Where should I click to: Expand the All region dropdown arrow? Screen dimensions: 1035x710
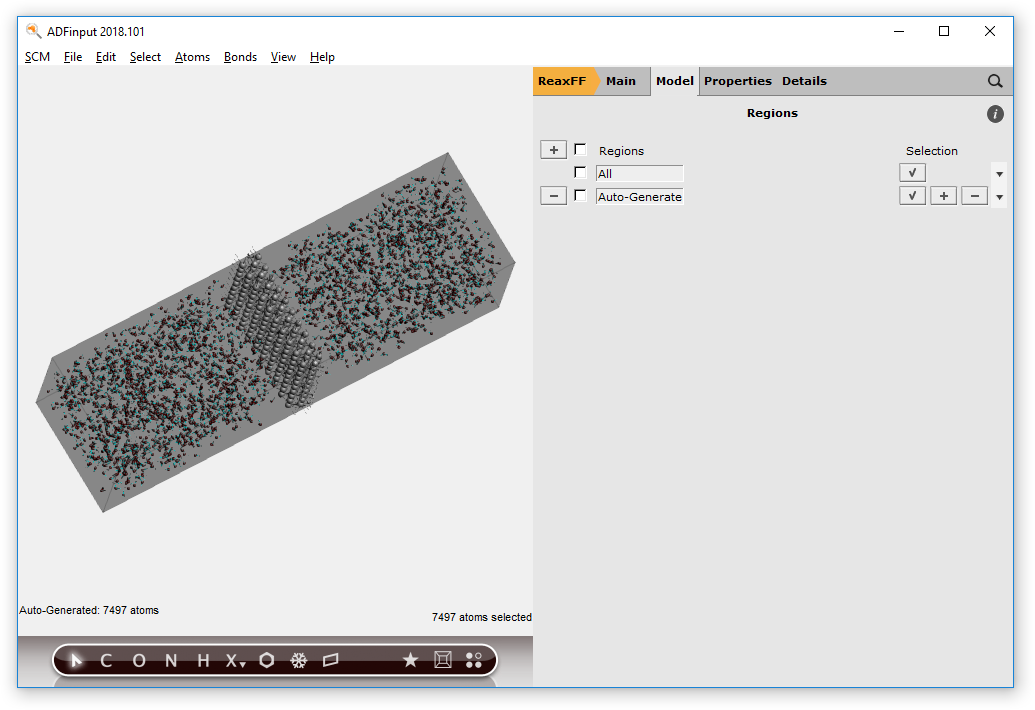(999, 174)
